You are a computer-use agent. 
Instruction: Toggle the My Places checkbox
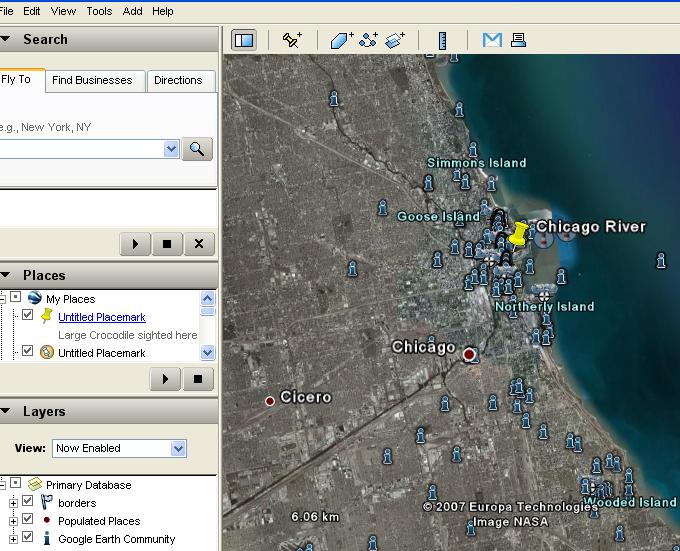click(16, 297)
